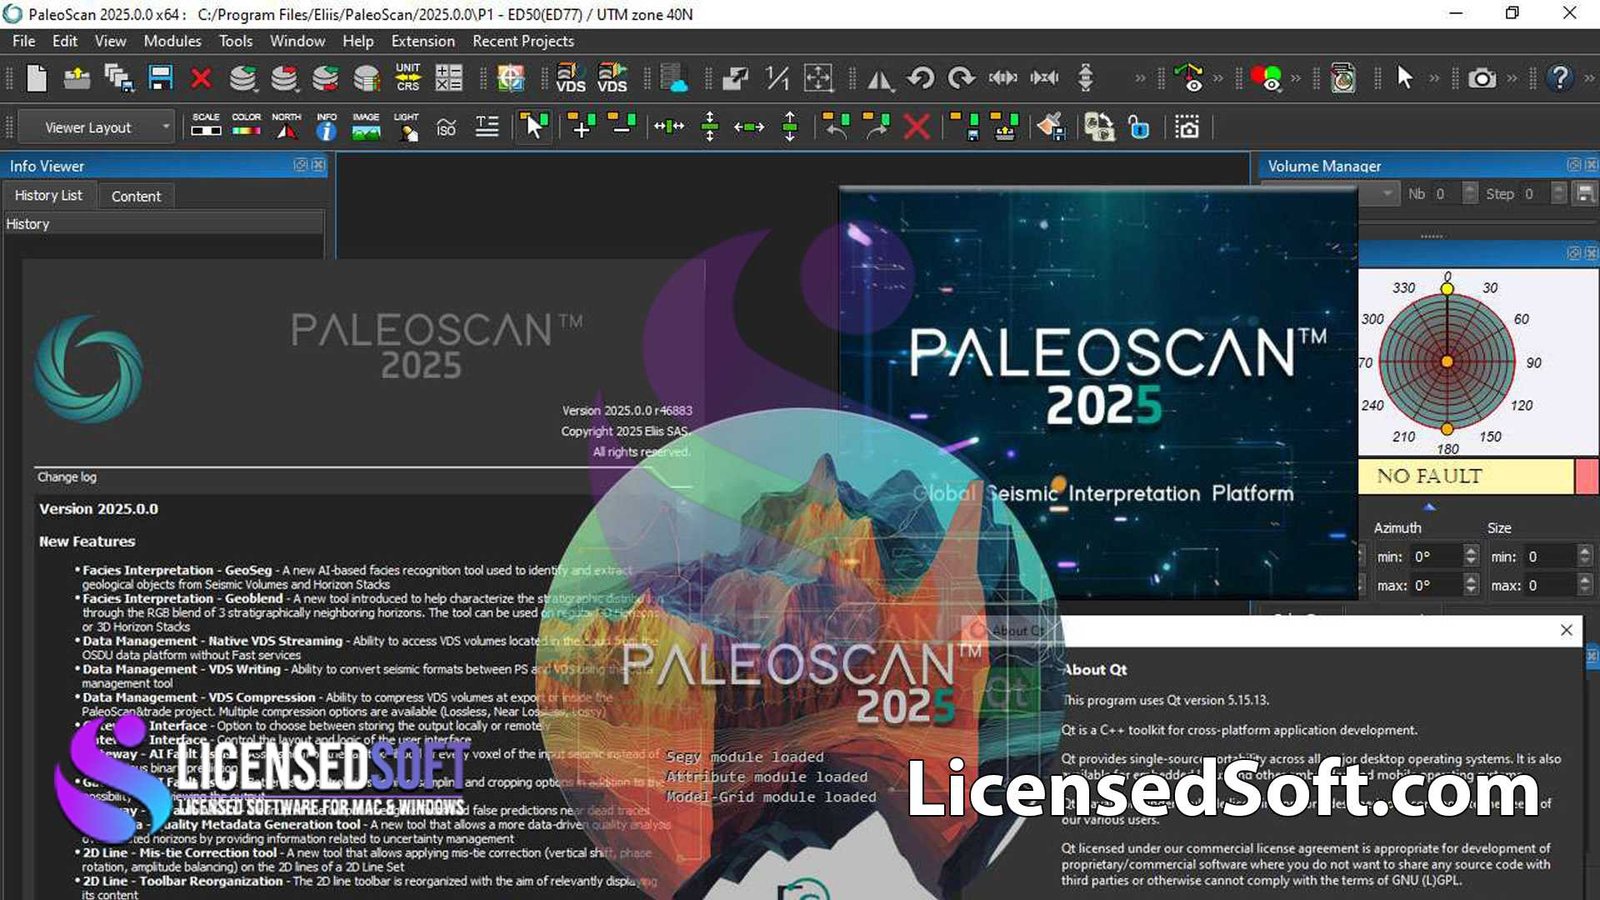This screenshot has width=1600, height=900.
Task: Click the red X delete icon in top toolbar
Action: pos(201,78)
